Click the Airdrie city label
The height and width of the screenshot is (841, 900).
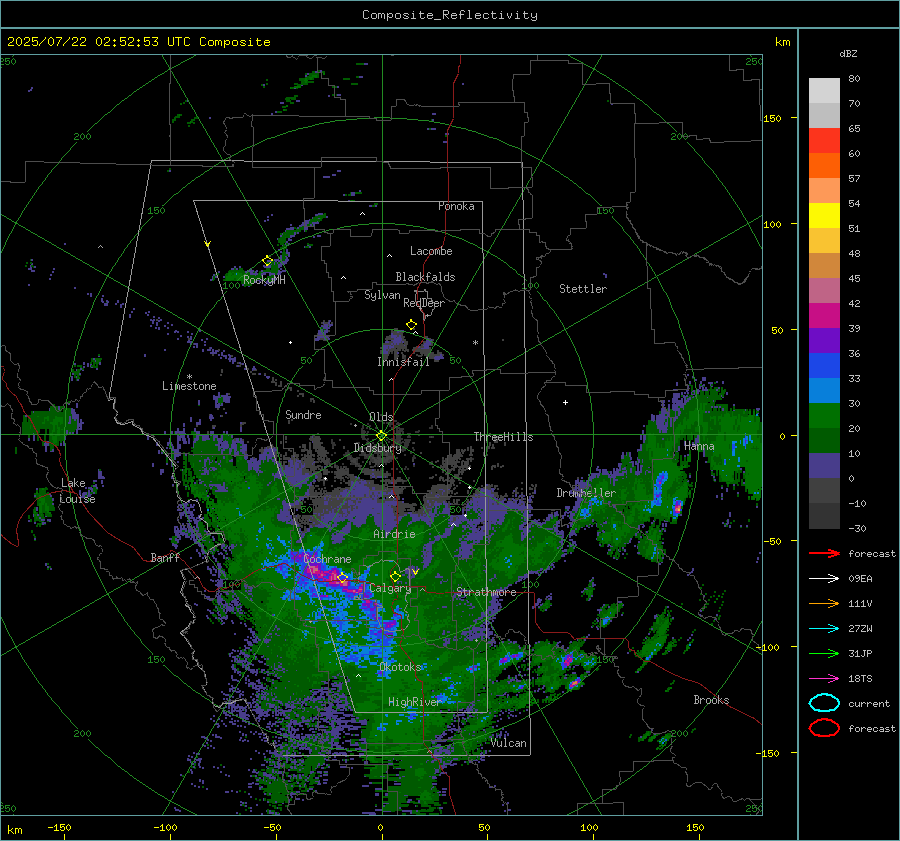click(x=394, y=534)
